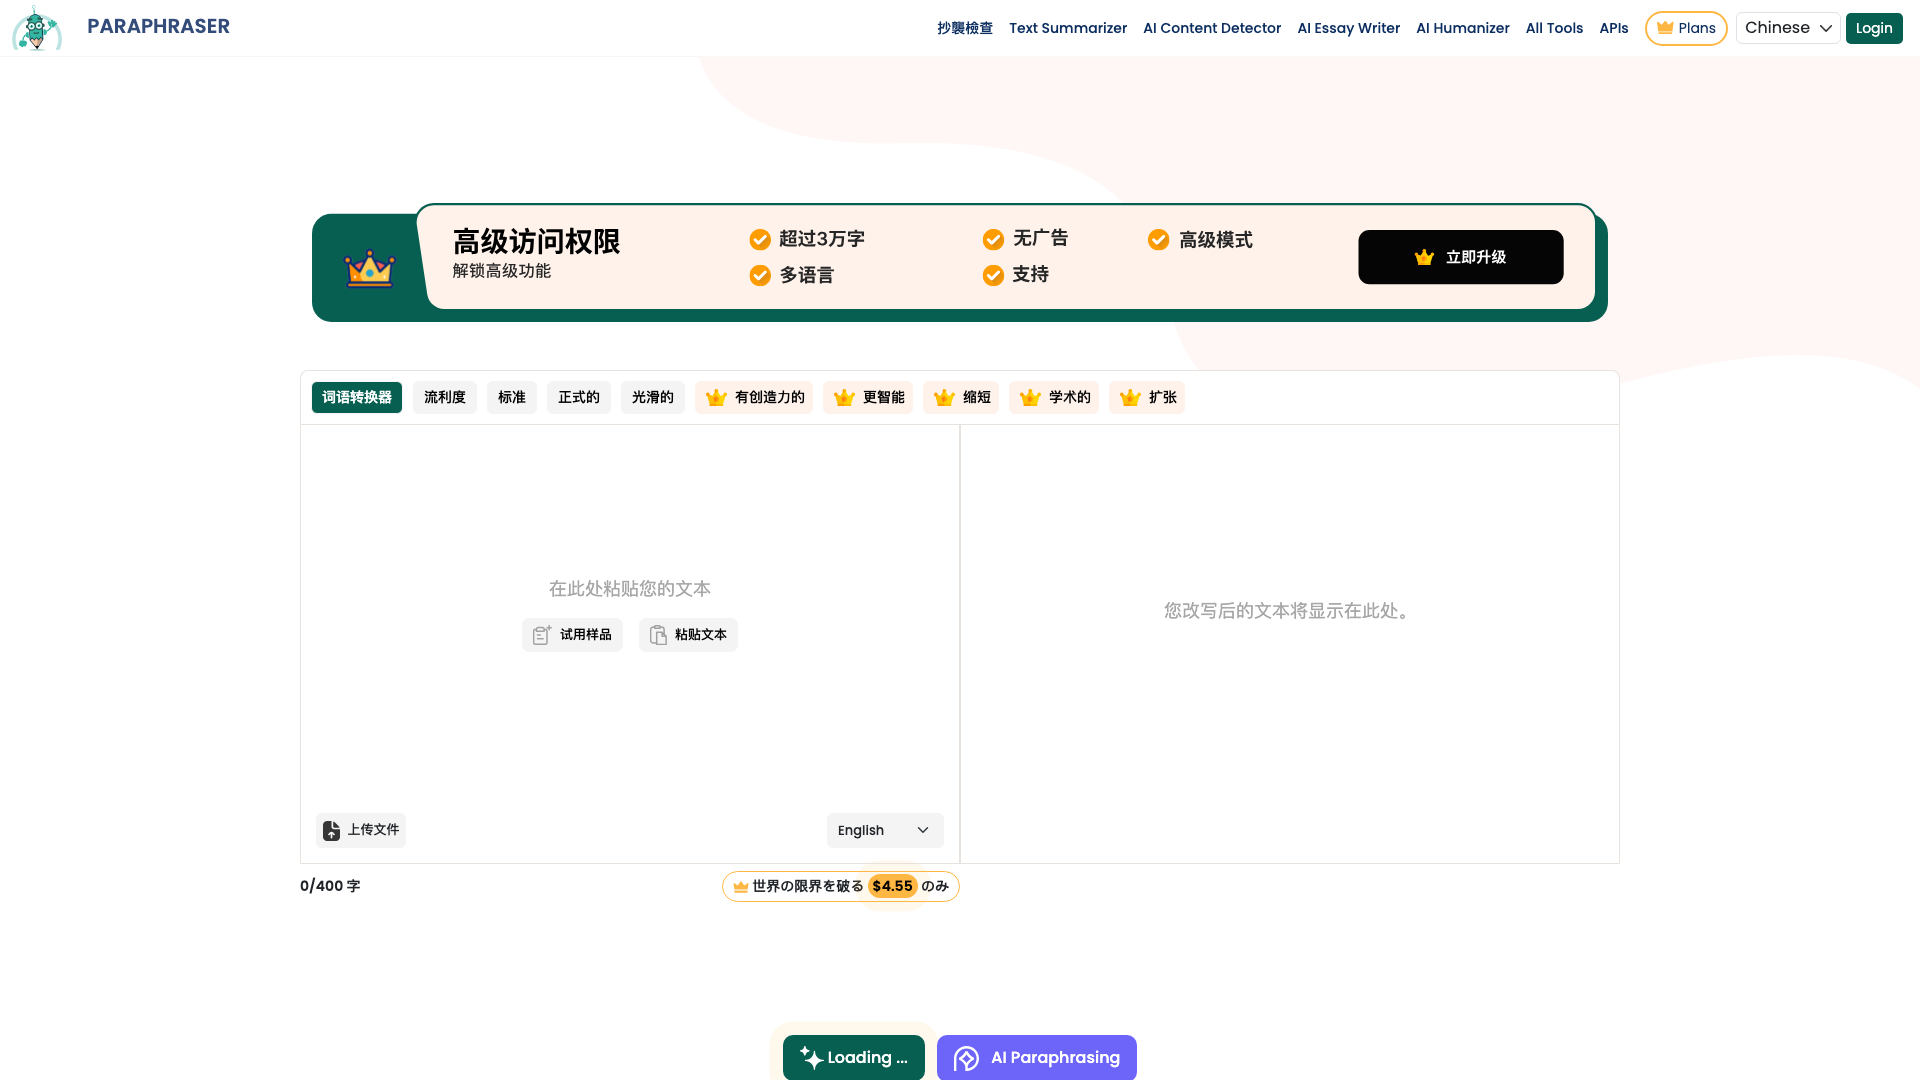Click the Paraphraser mascot logo icon
This screenshot has height=1080, width=1920.
point(37,28)
